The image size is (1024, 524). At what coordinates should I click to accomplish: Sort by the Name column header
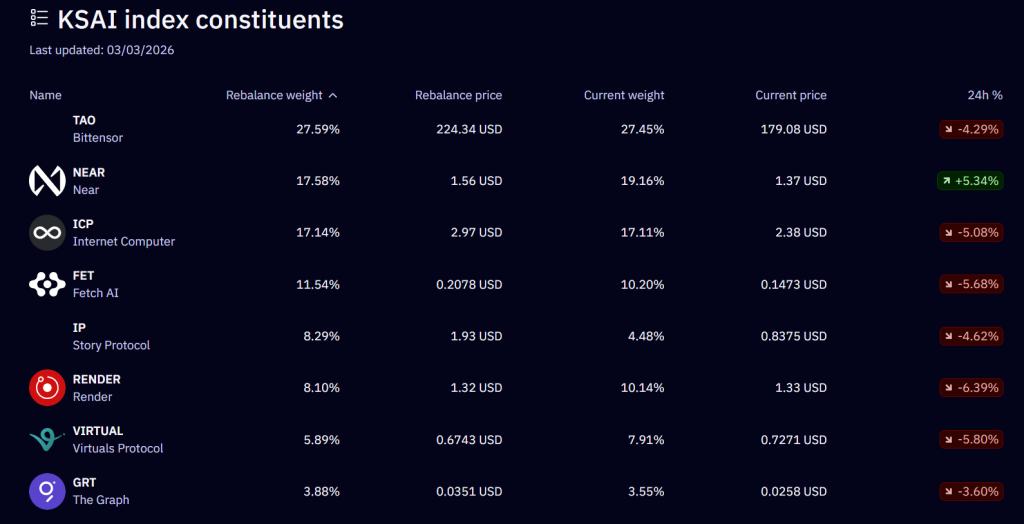(46, 96)
